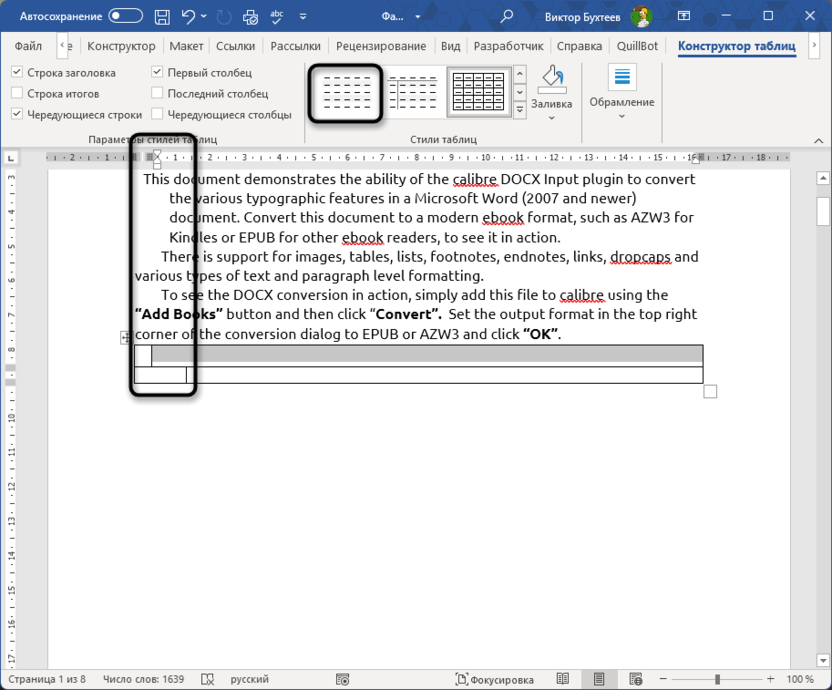Switch to Read Mode icon in status bar

point(562,679)
